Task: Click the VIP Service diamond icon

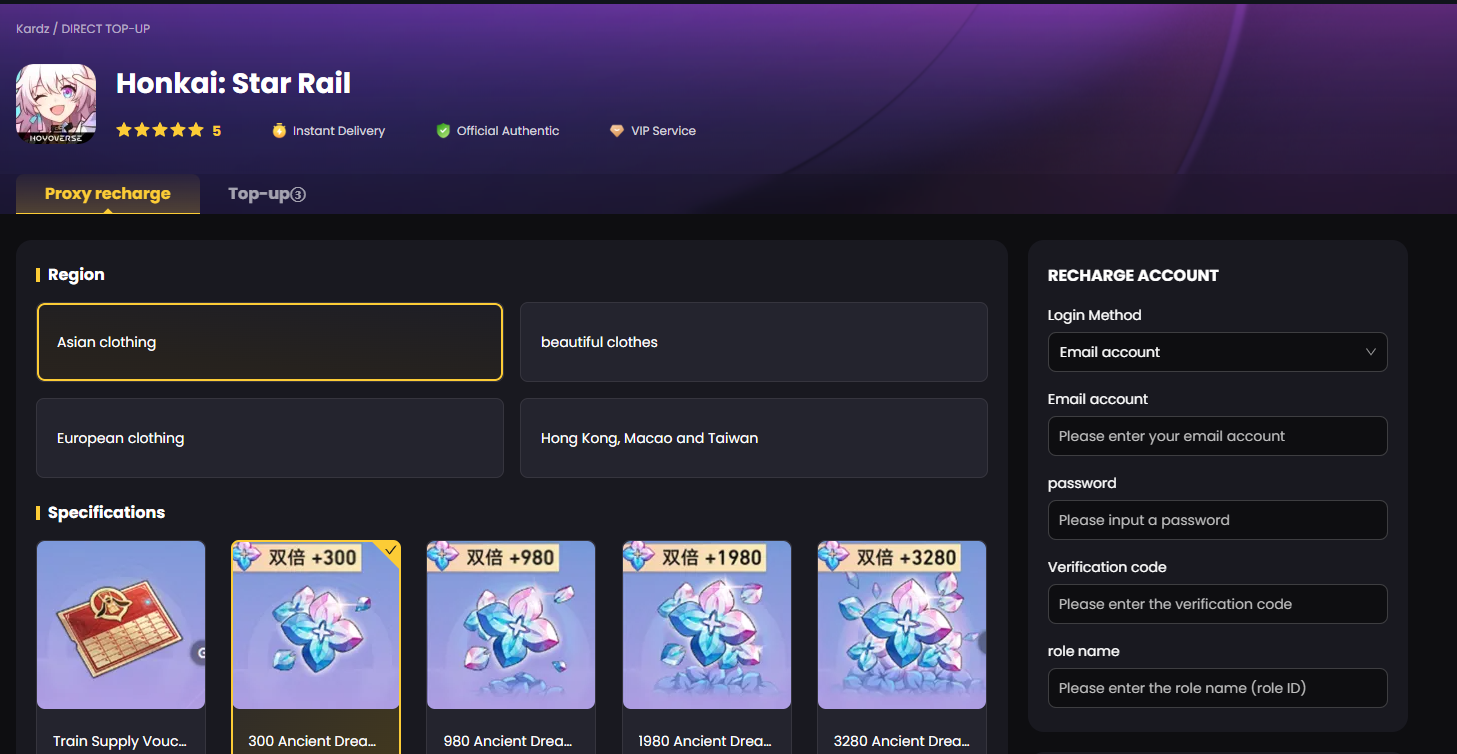Action: pos(617,131)
